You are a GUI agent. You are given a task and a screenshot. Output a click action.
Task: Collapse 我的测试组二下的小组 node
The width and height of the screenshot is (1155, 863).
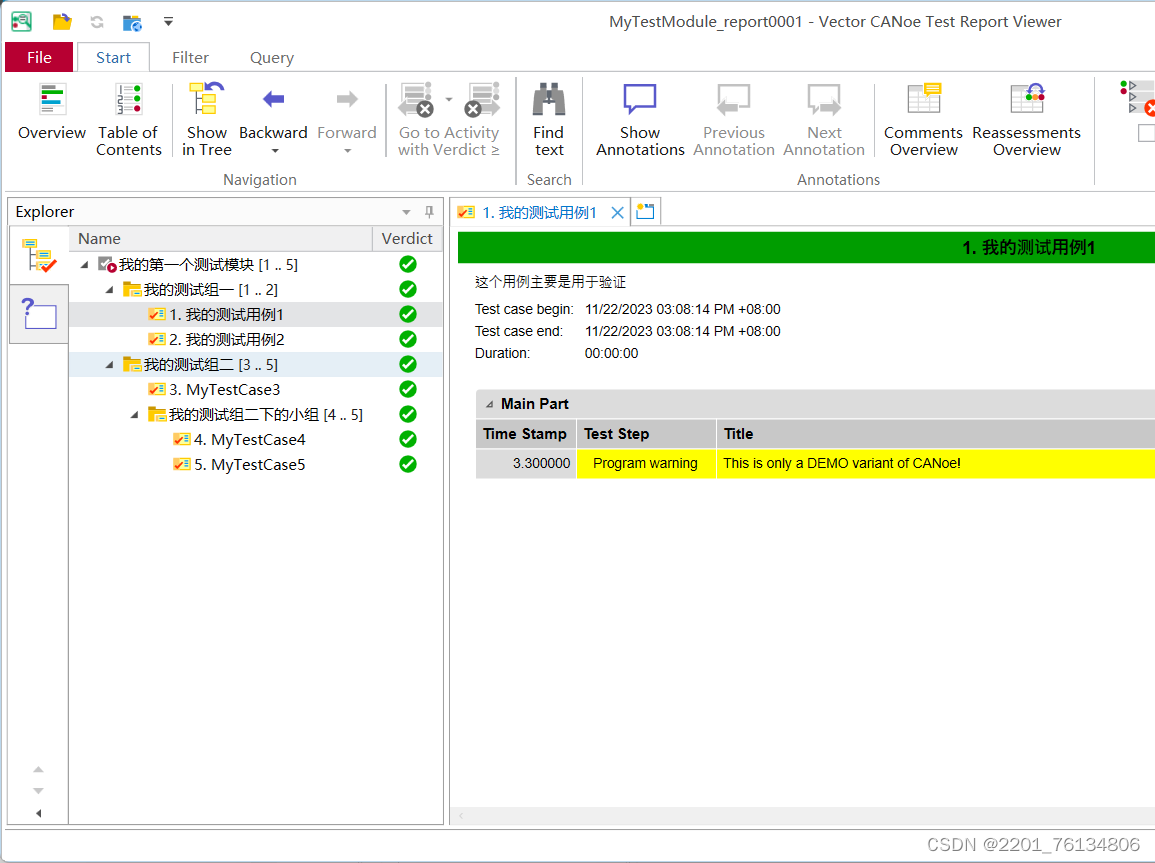[x=134, y=414]
